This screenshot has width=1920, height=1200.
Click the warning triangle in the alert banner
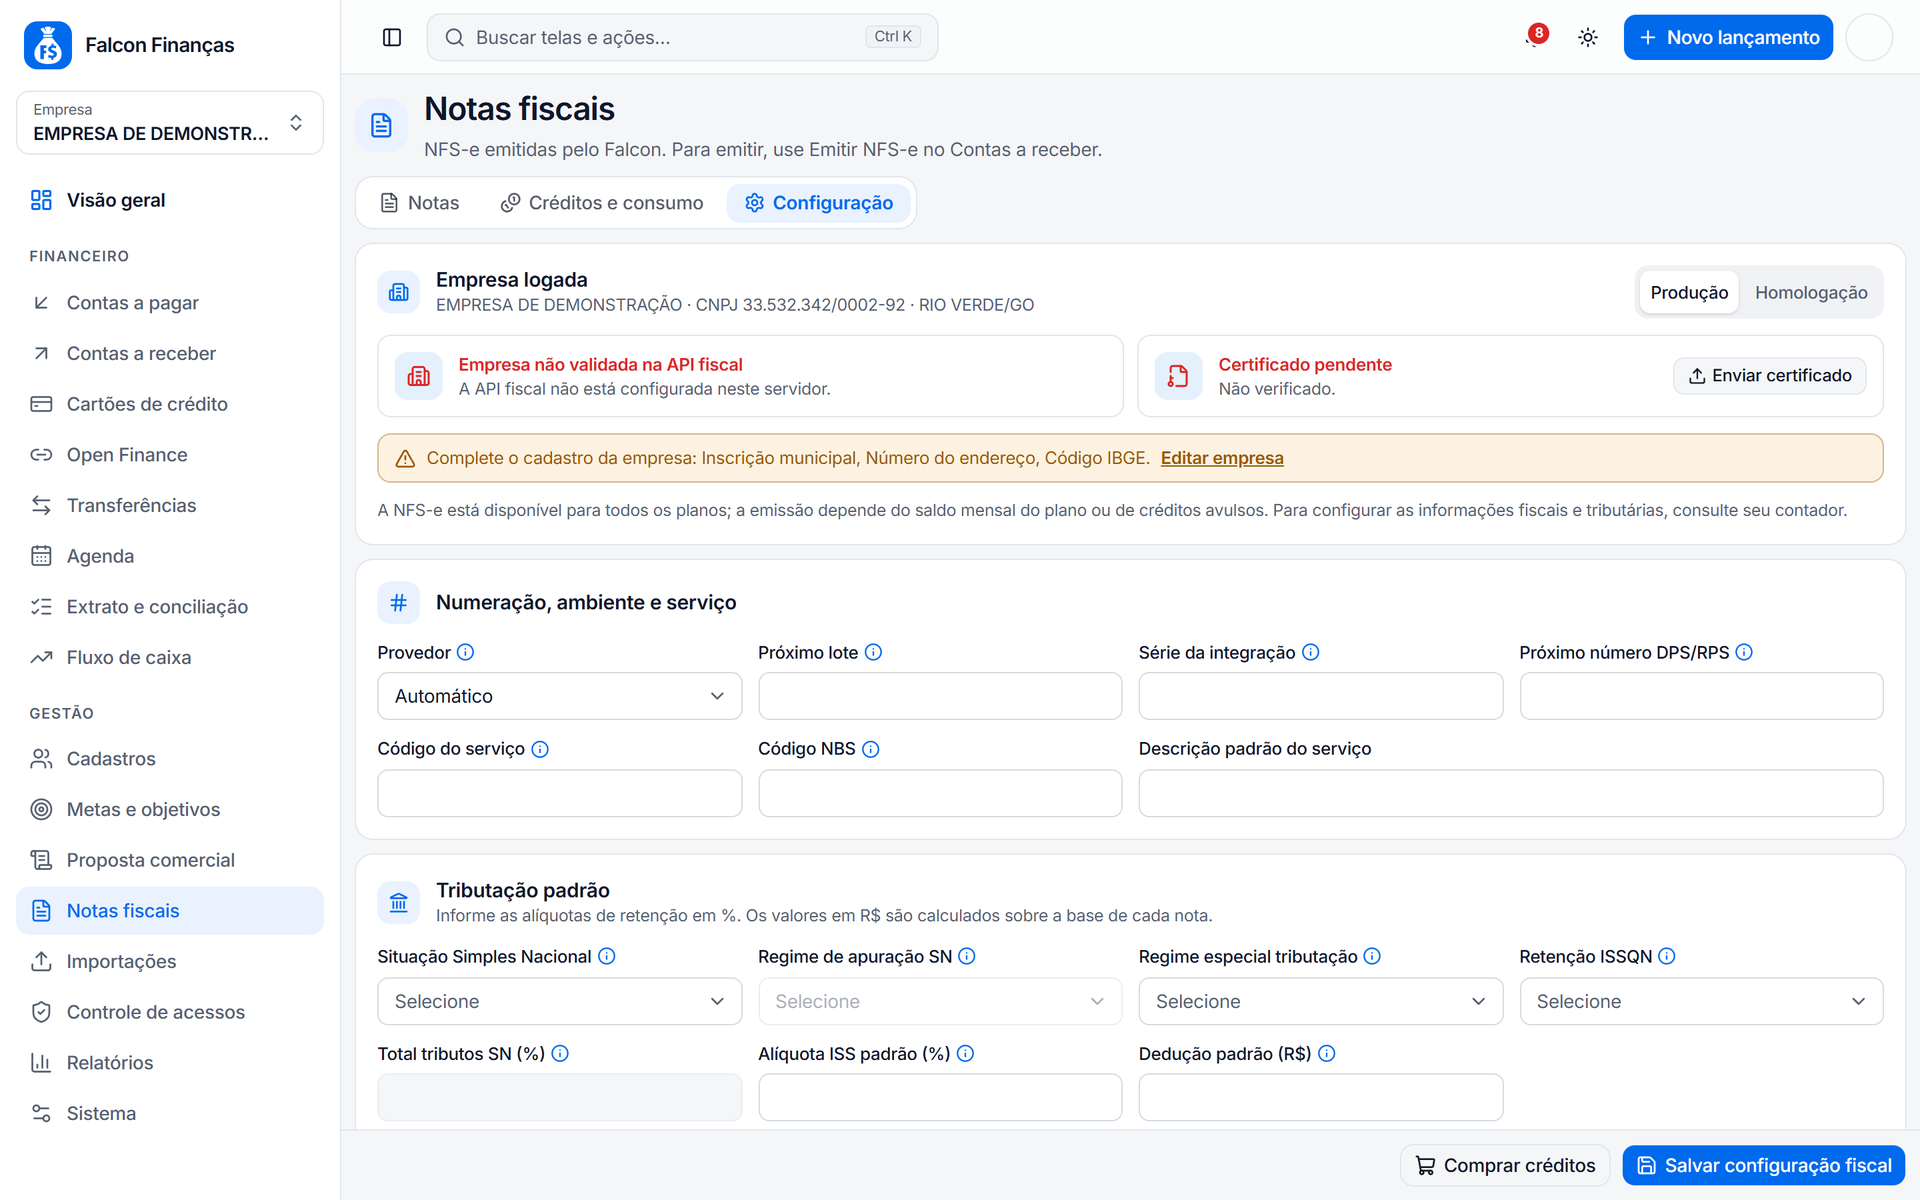tap(405, 458)
